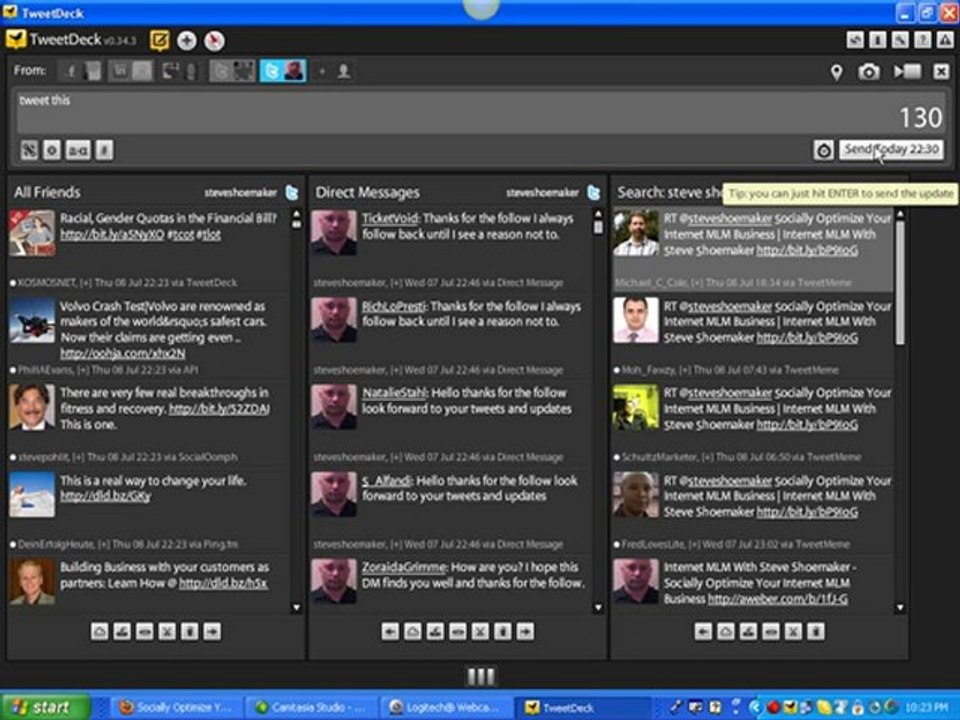The width and height of the screenshot is (960, 720).
Task: Open the bit.ly/aSNyXO link in the Quotas tweet
Action: (112, 234)
